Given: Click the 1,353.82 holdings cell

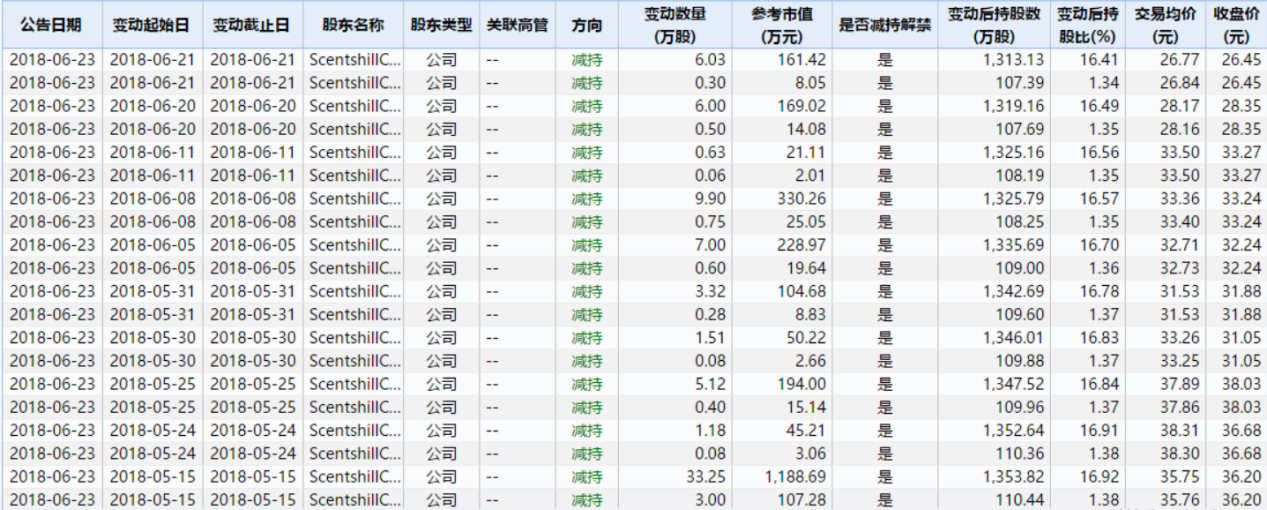Looking at the screenshot, I should [x=993, y=476].
